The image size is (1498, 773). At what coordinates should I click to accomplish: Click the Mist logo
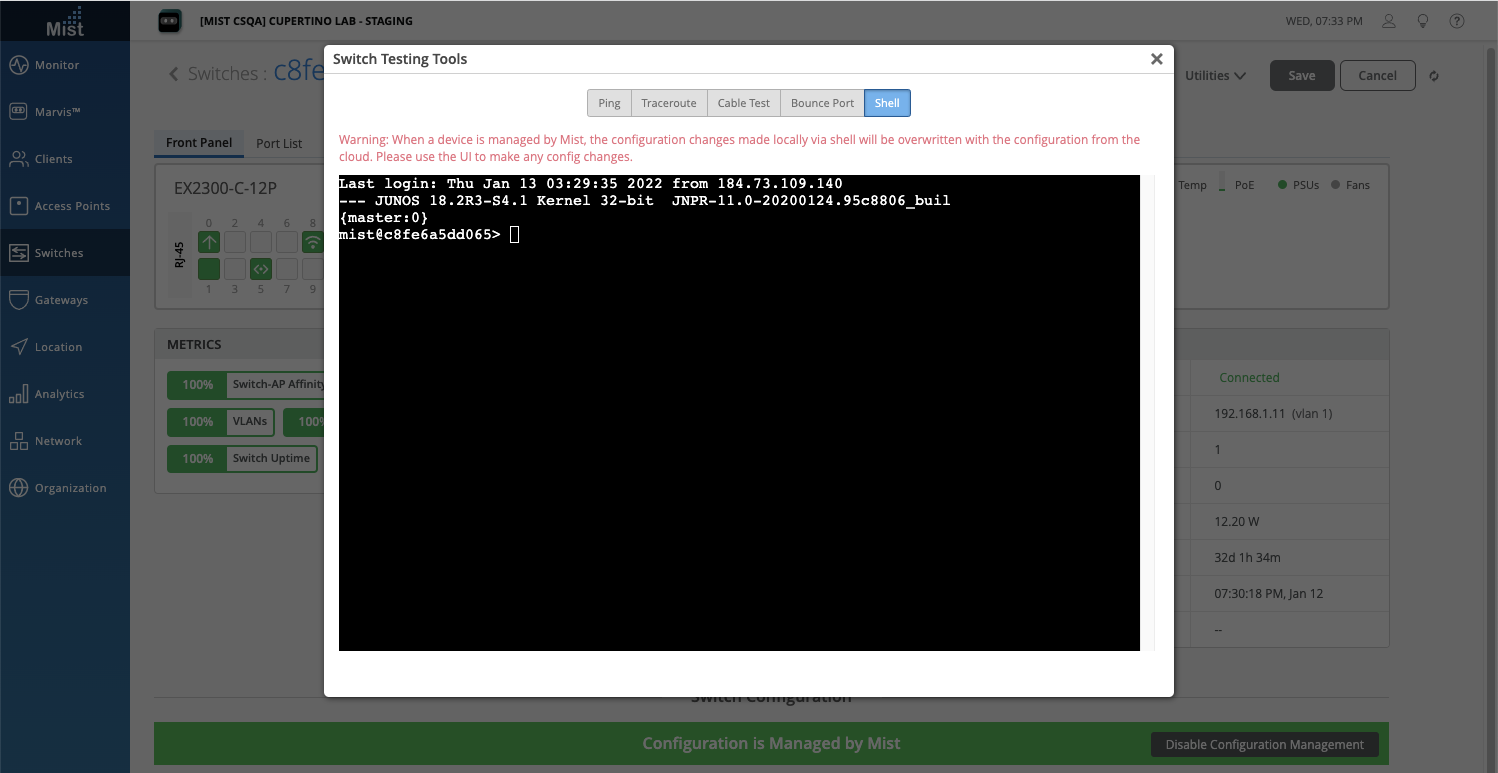(65, 20)
